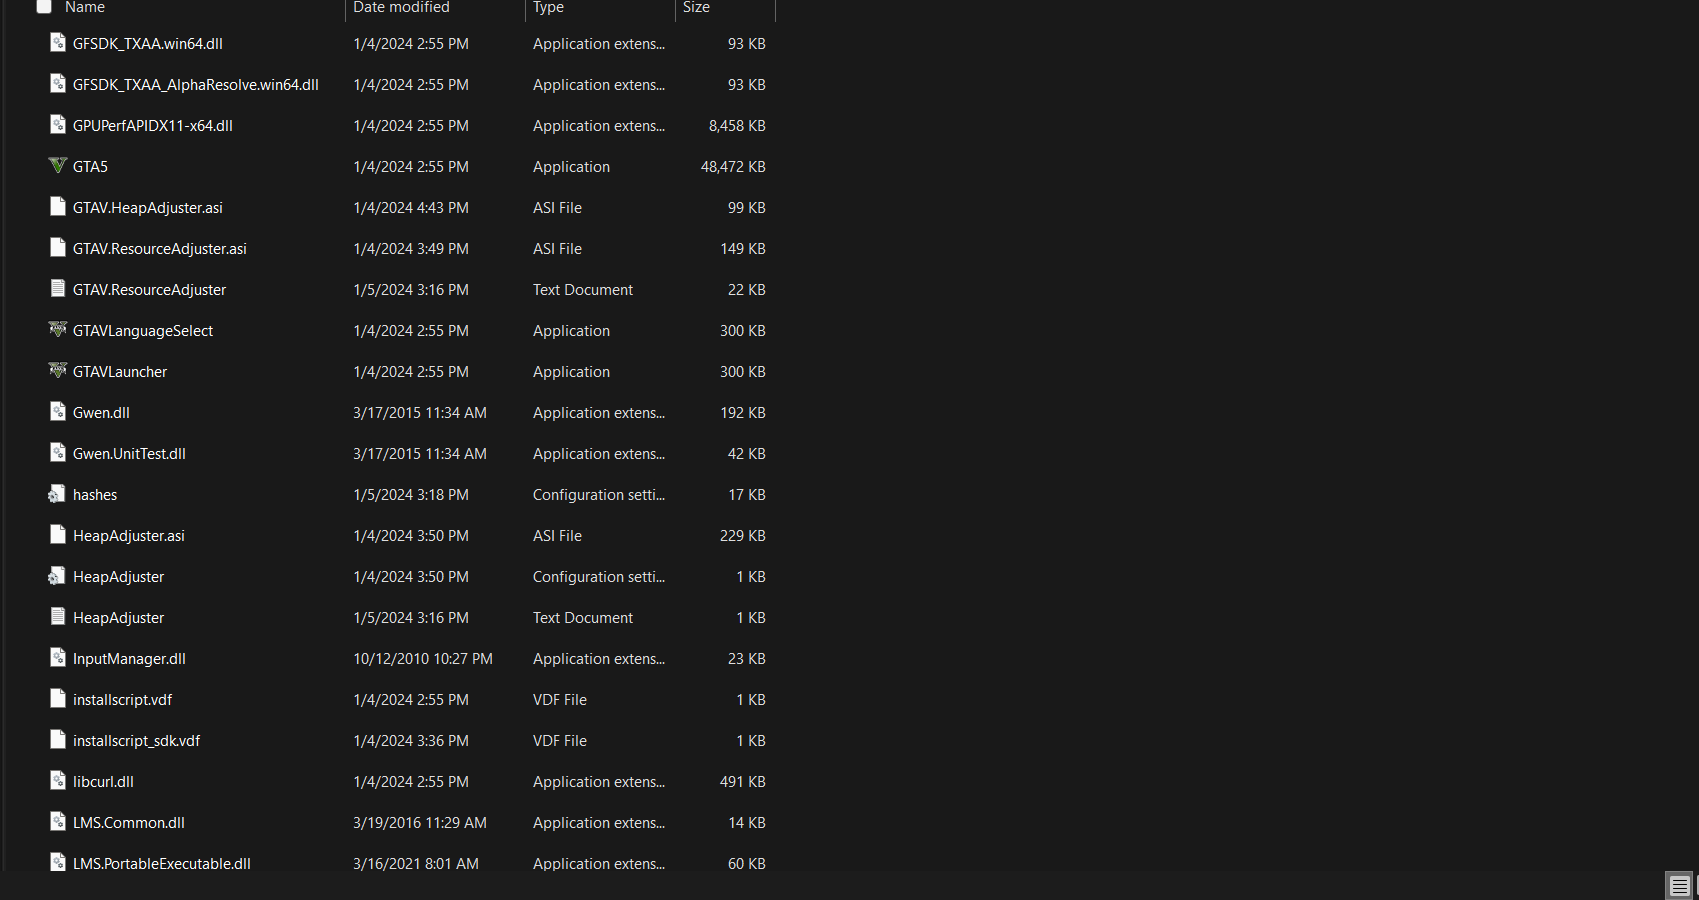Select the 229 KB size value

tap(743, 536)
